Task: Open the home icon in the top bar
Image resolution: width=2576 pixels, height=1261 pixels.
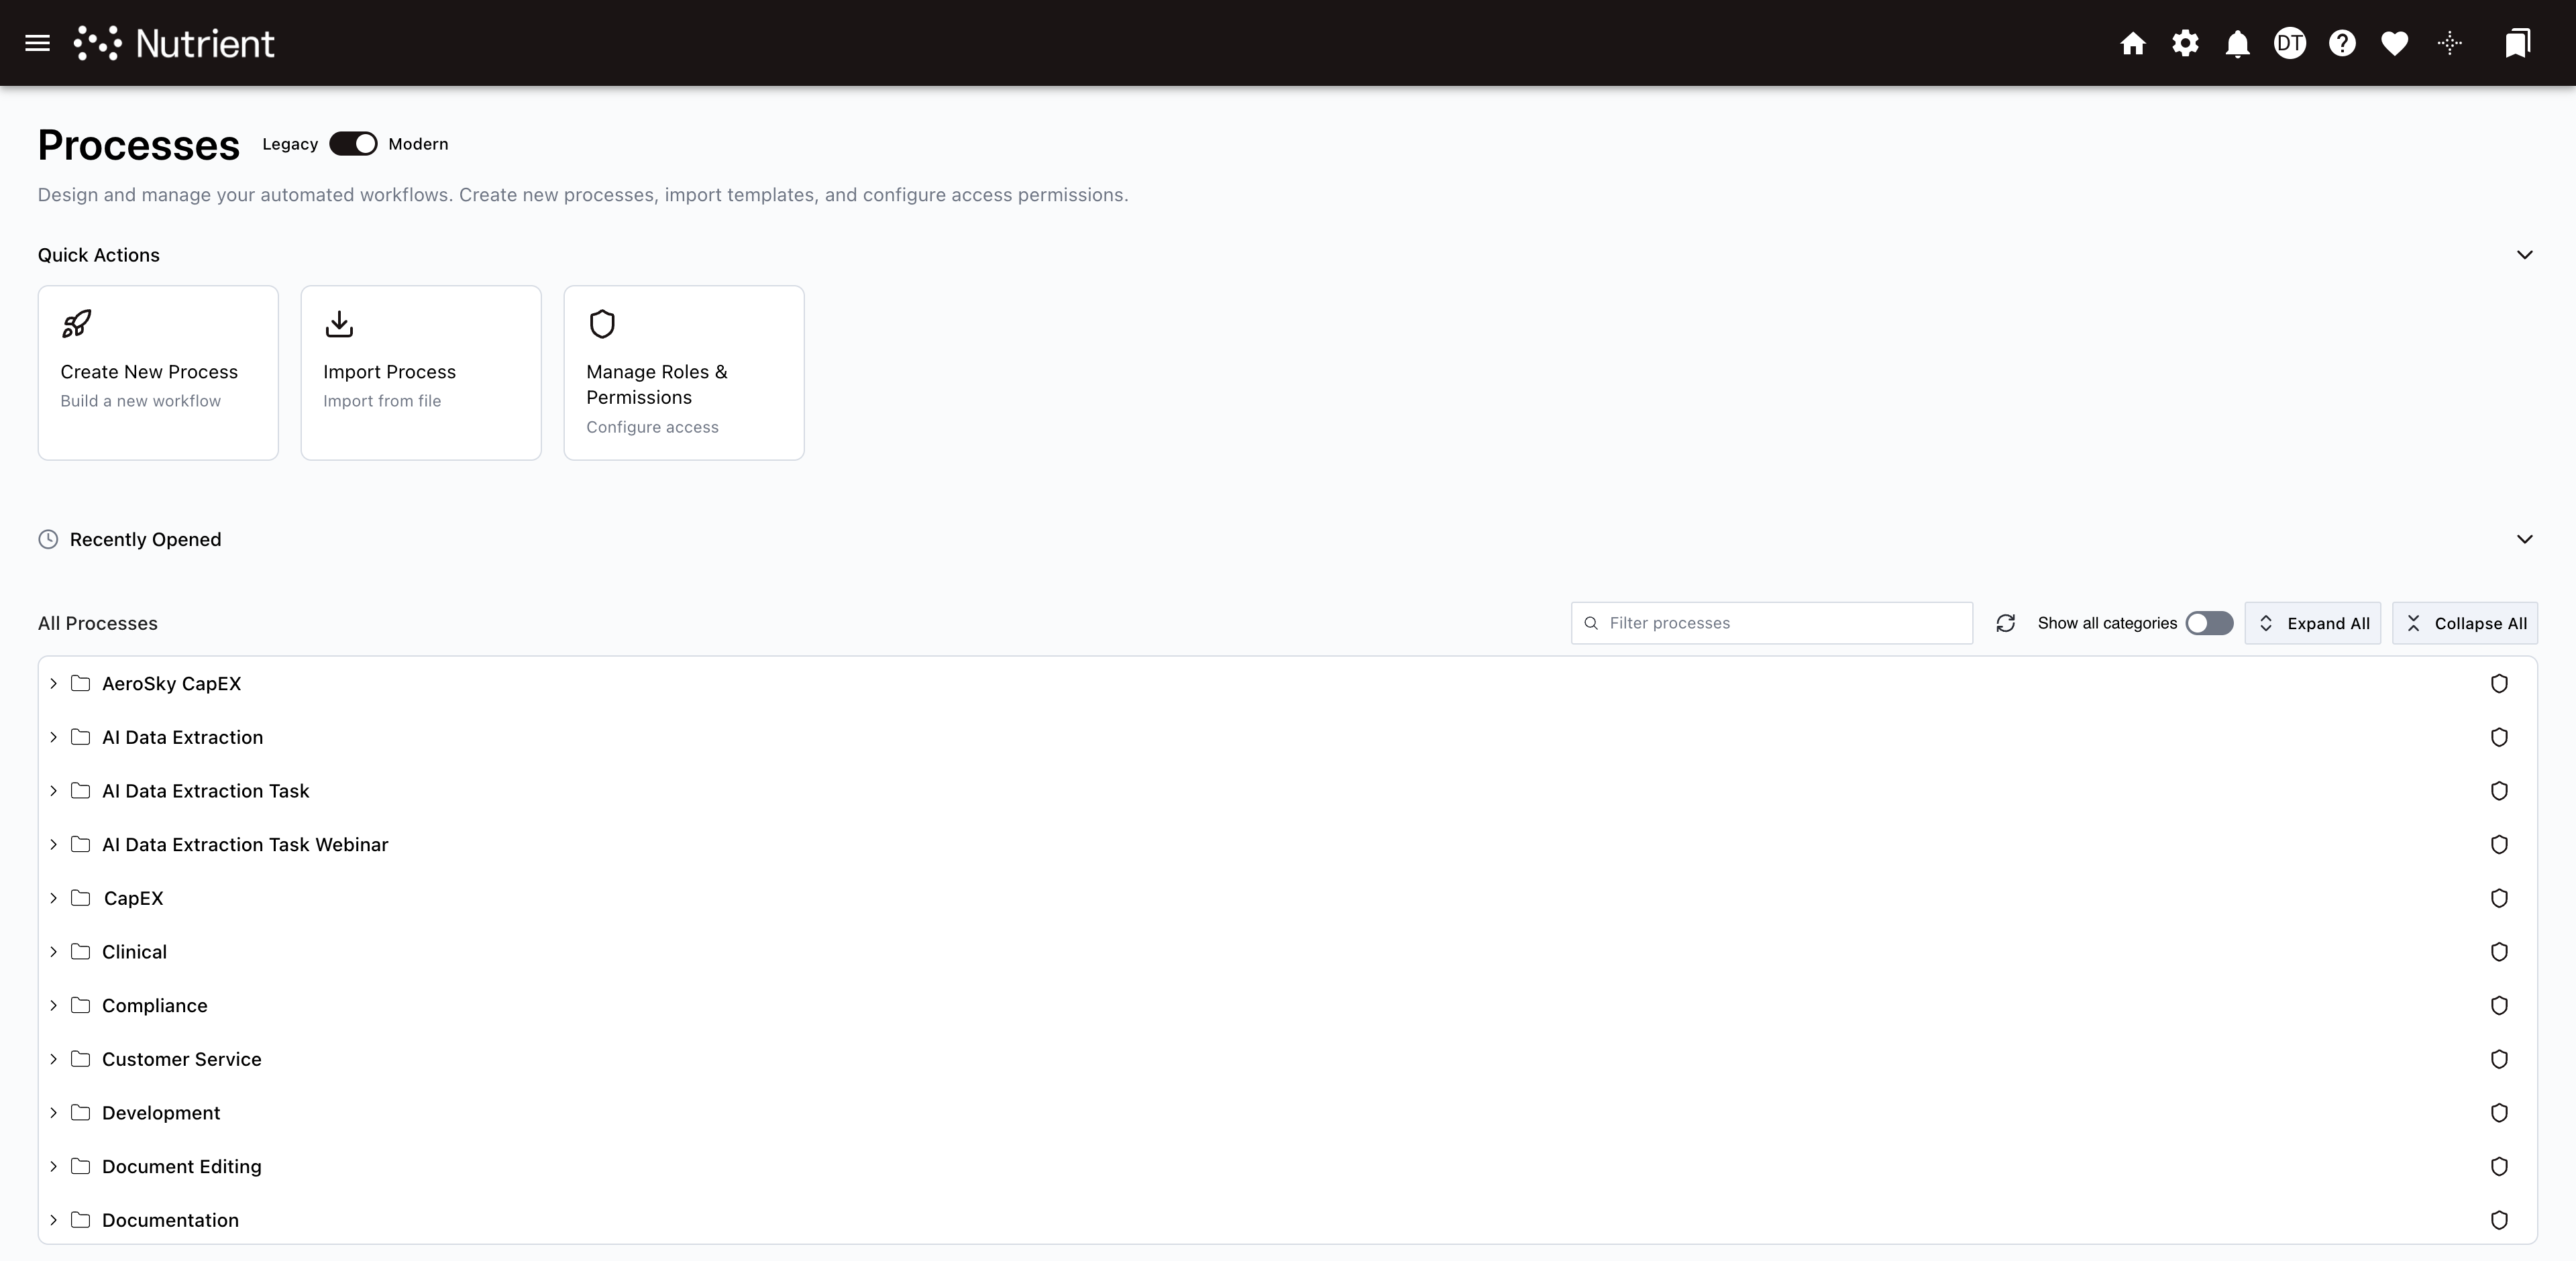Action: [2133, 43]
